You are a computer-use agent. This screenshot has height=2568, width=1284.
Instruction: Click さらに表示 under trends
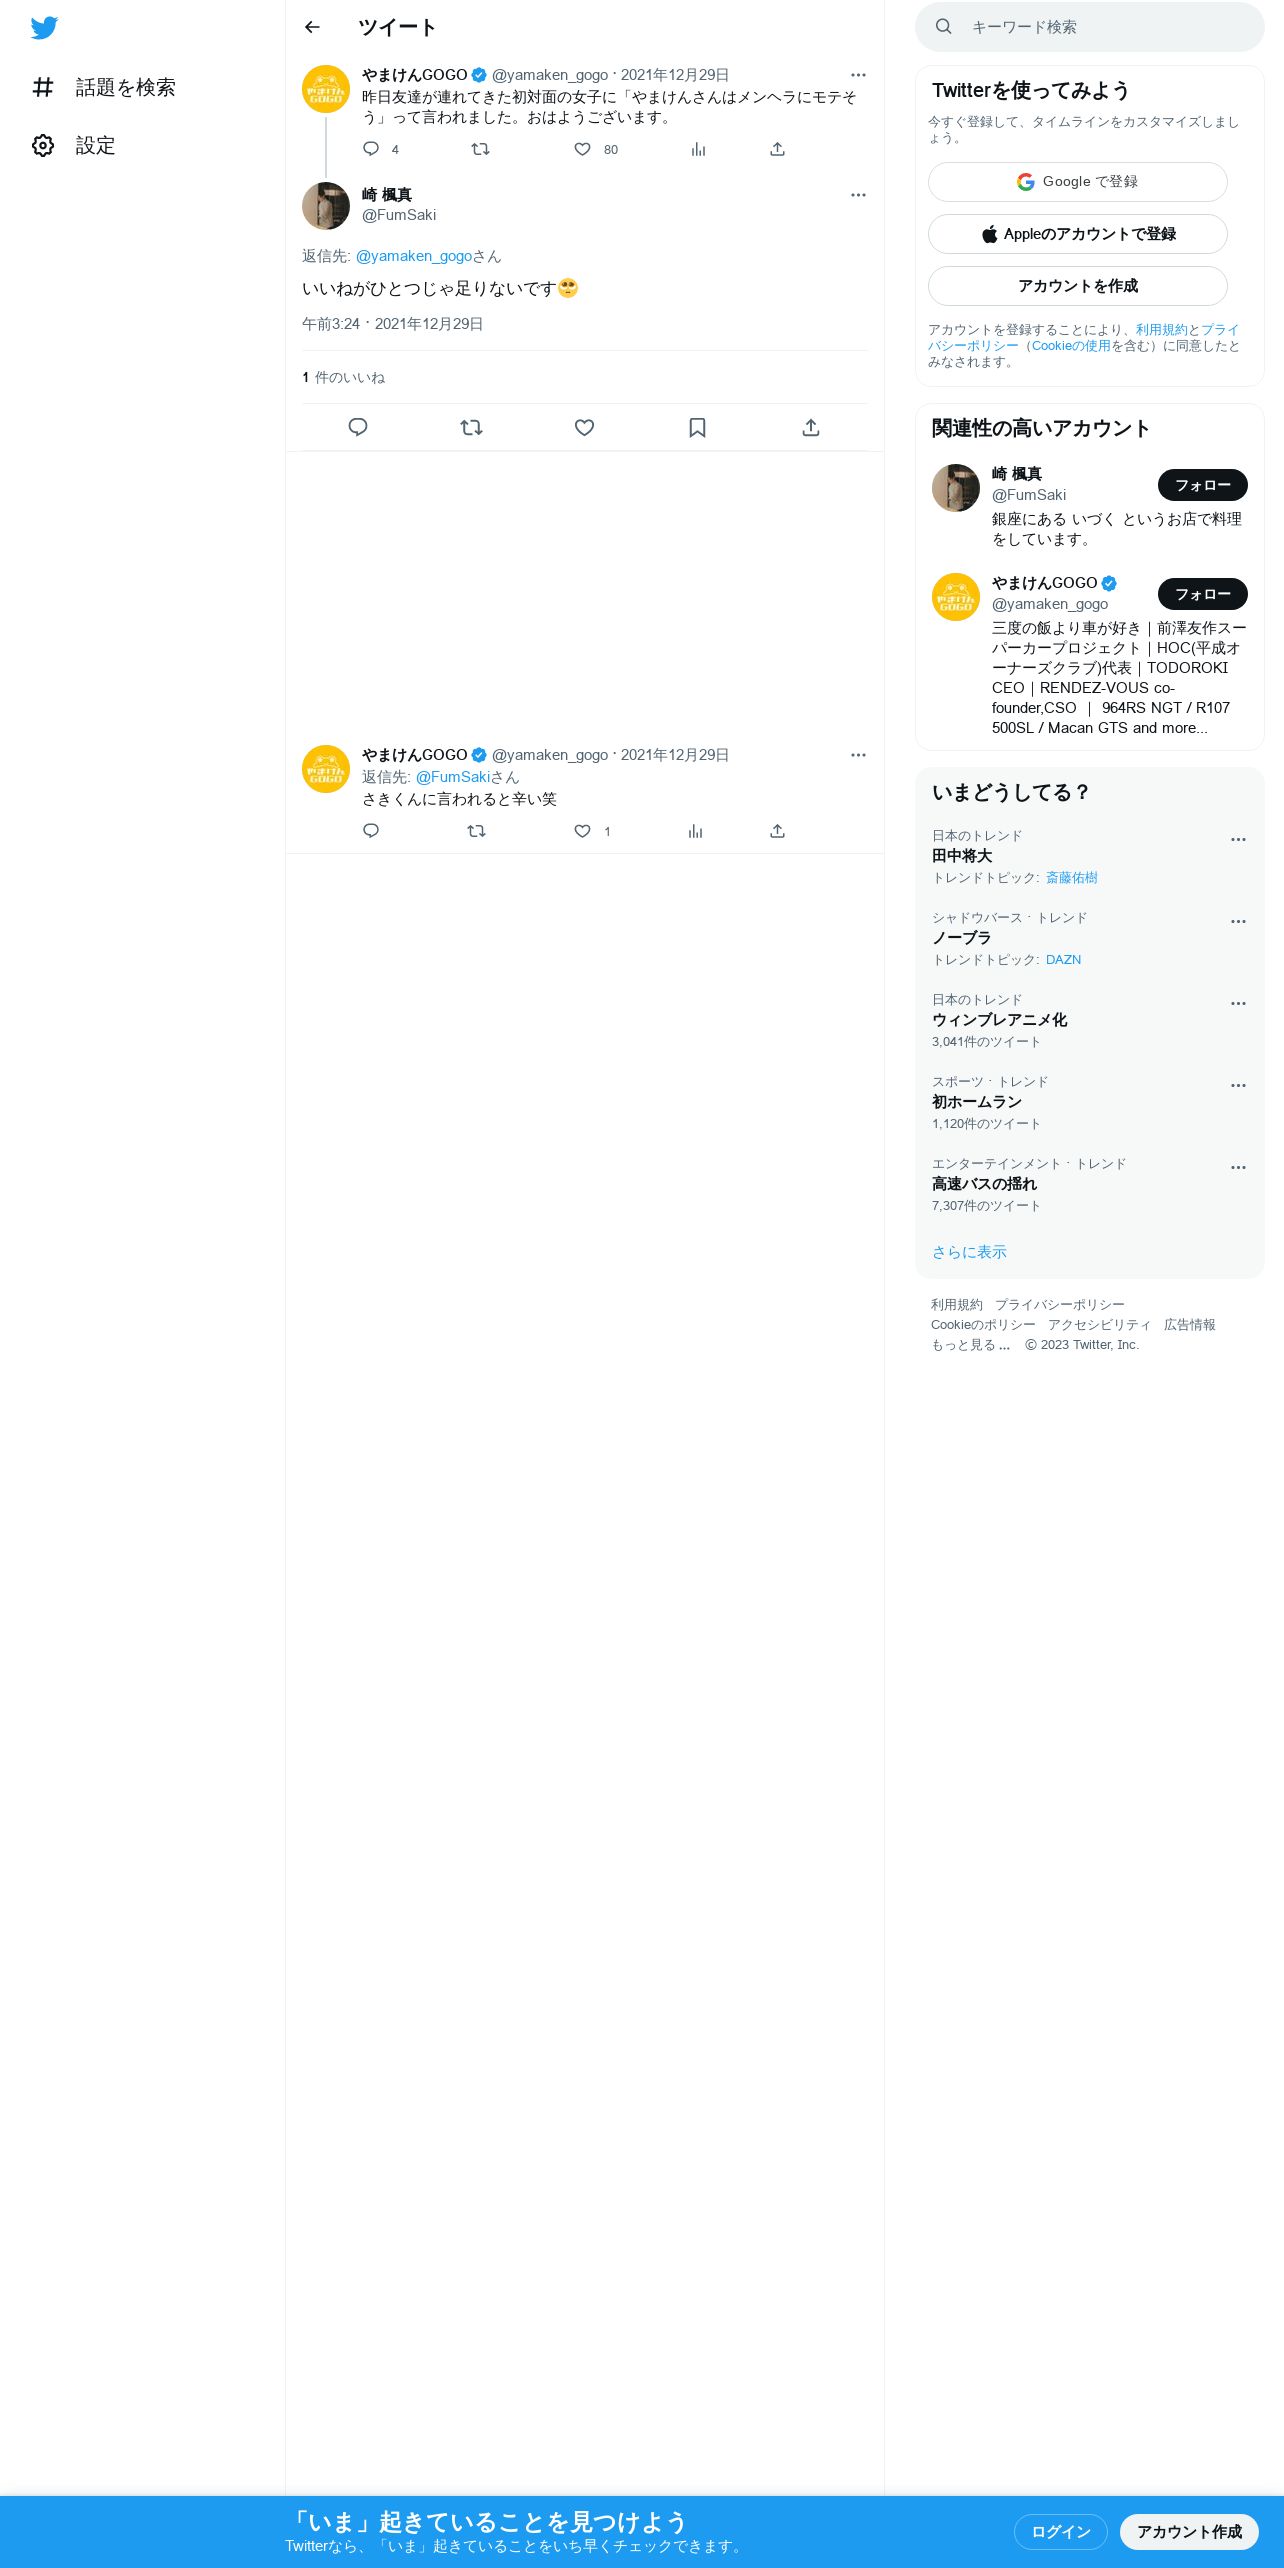coord(969,1252)
